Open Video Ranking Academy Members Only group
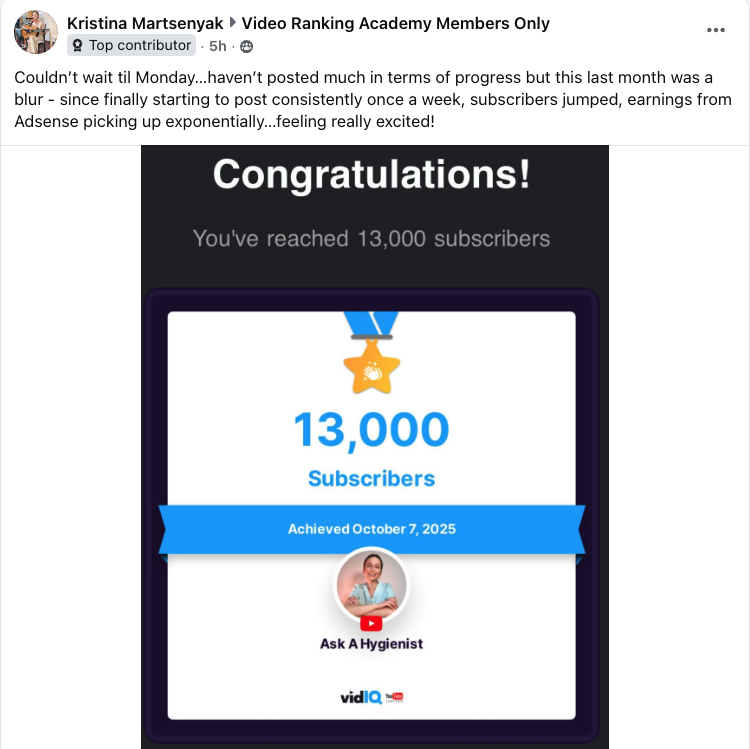The width and height of the screenshot is (750, 749). tap(396, 23)
